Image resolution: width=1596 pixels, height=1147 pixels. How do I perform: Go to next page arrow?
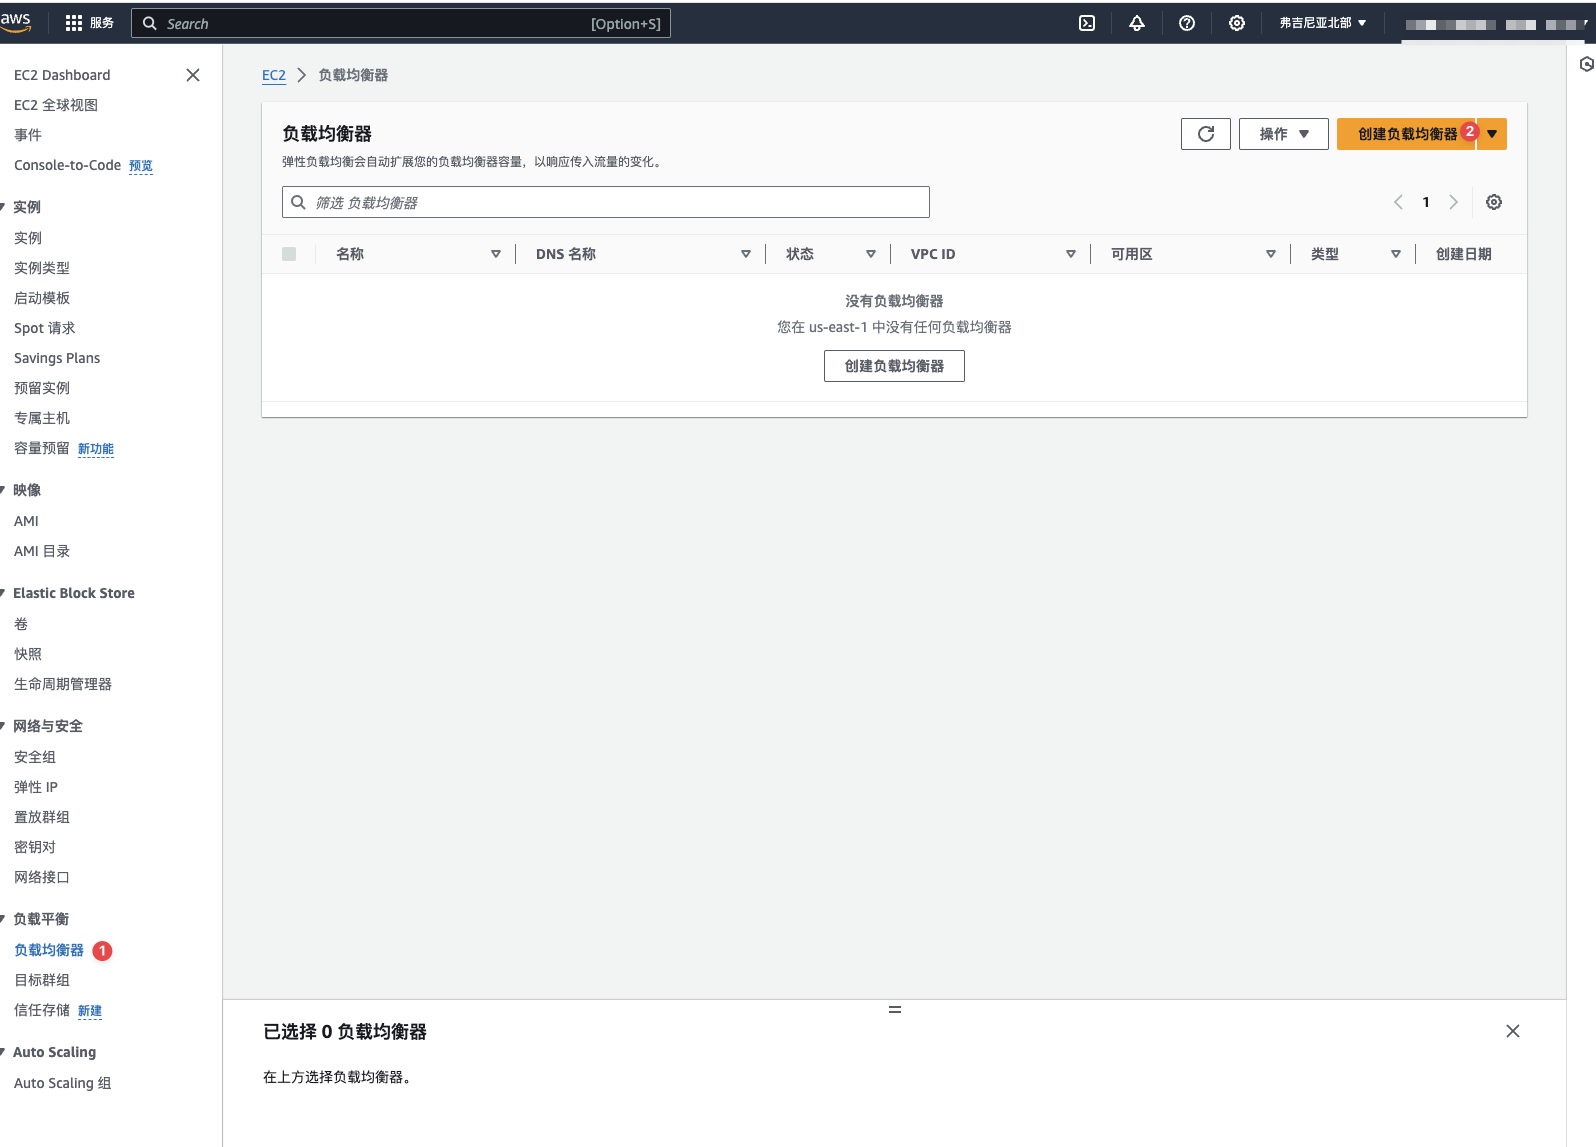click(1454, 202)
